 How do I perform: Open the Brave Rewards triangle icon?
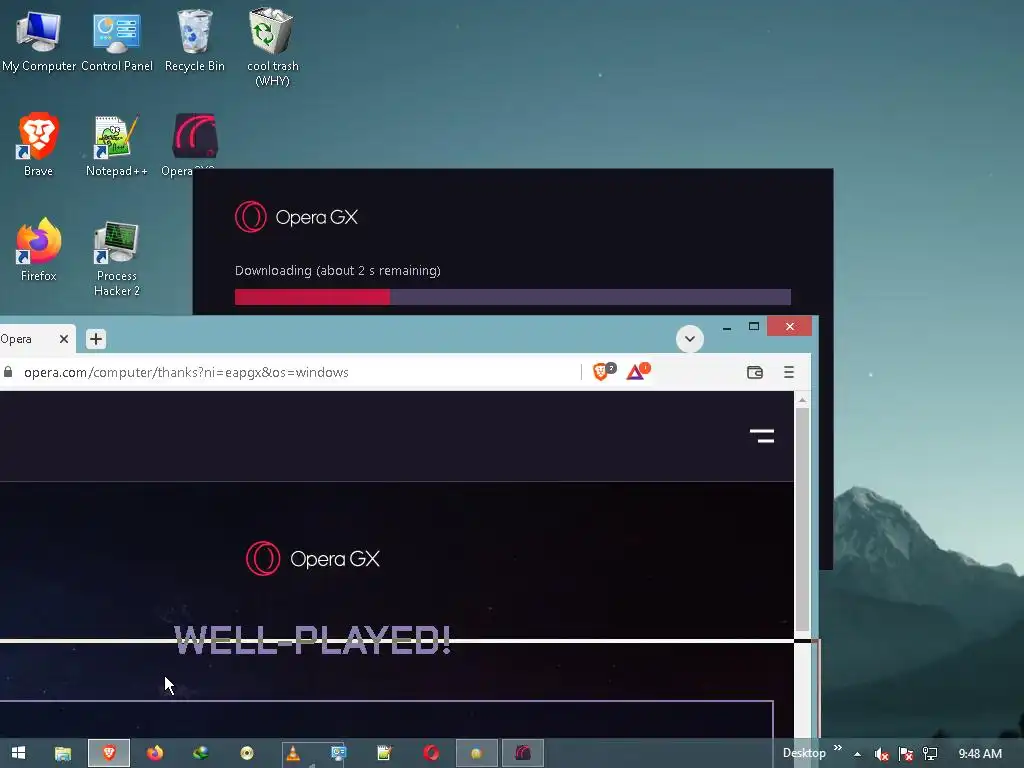[x=635, y=372]
